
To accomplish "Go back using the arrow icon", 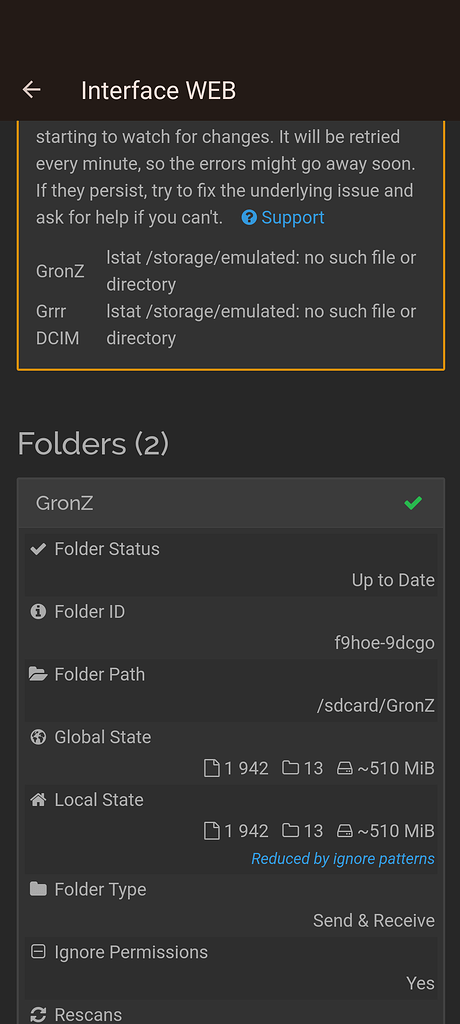I will pyautogui.click(x=31, y=90).
